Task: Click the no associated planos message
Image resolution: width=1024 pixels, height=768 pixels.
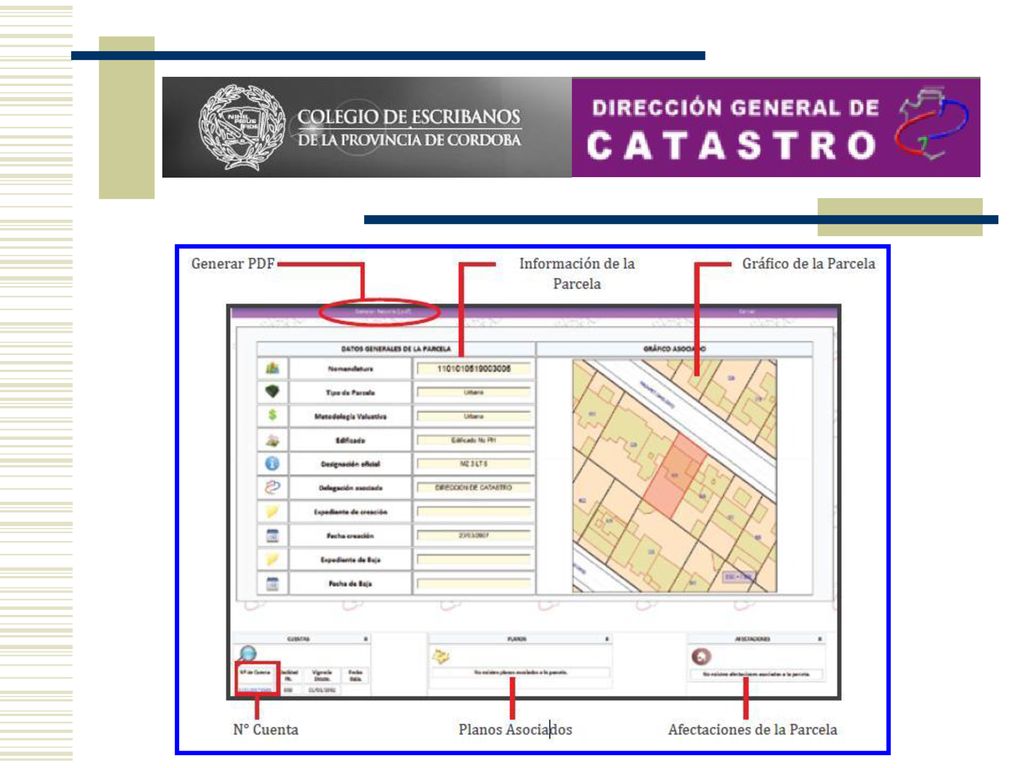Action: (520, 672)
